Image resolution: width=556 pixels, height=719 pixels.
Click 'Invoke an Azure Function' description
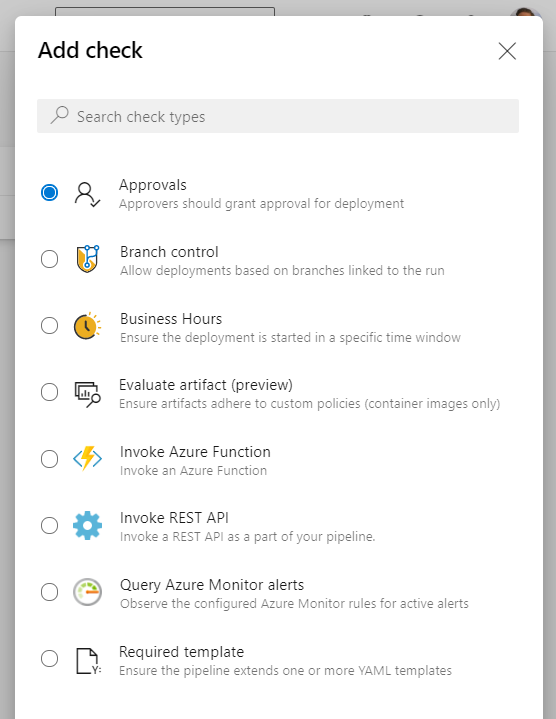(x=193, y=470)
